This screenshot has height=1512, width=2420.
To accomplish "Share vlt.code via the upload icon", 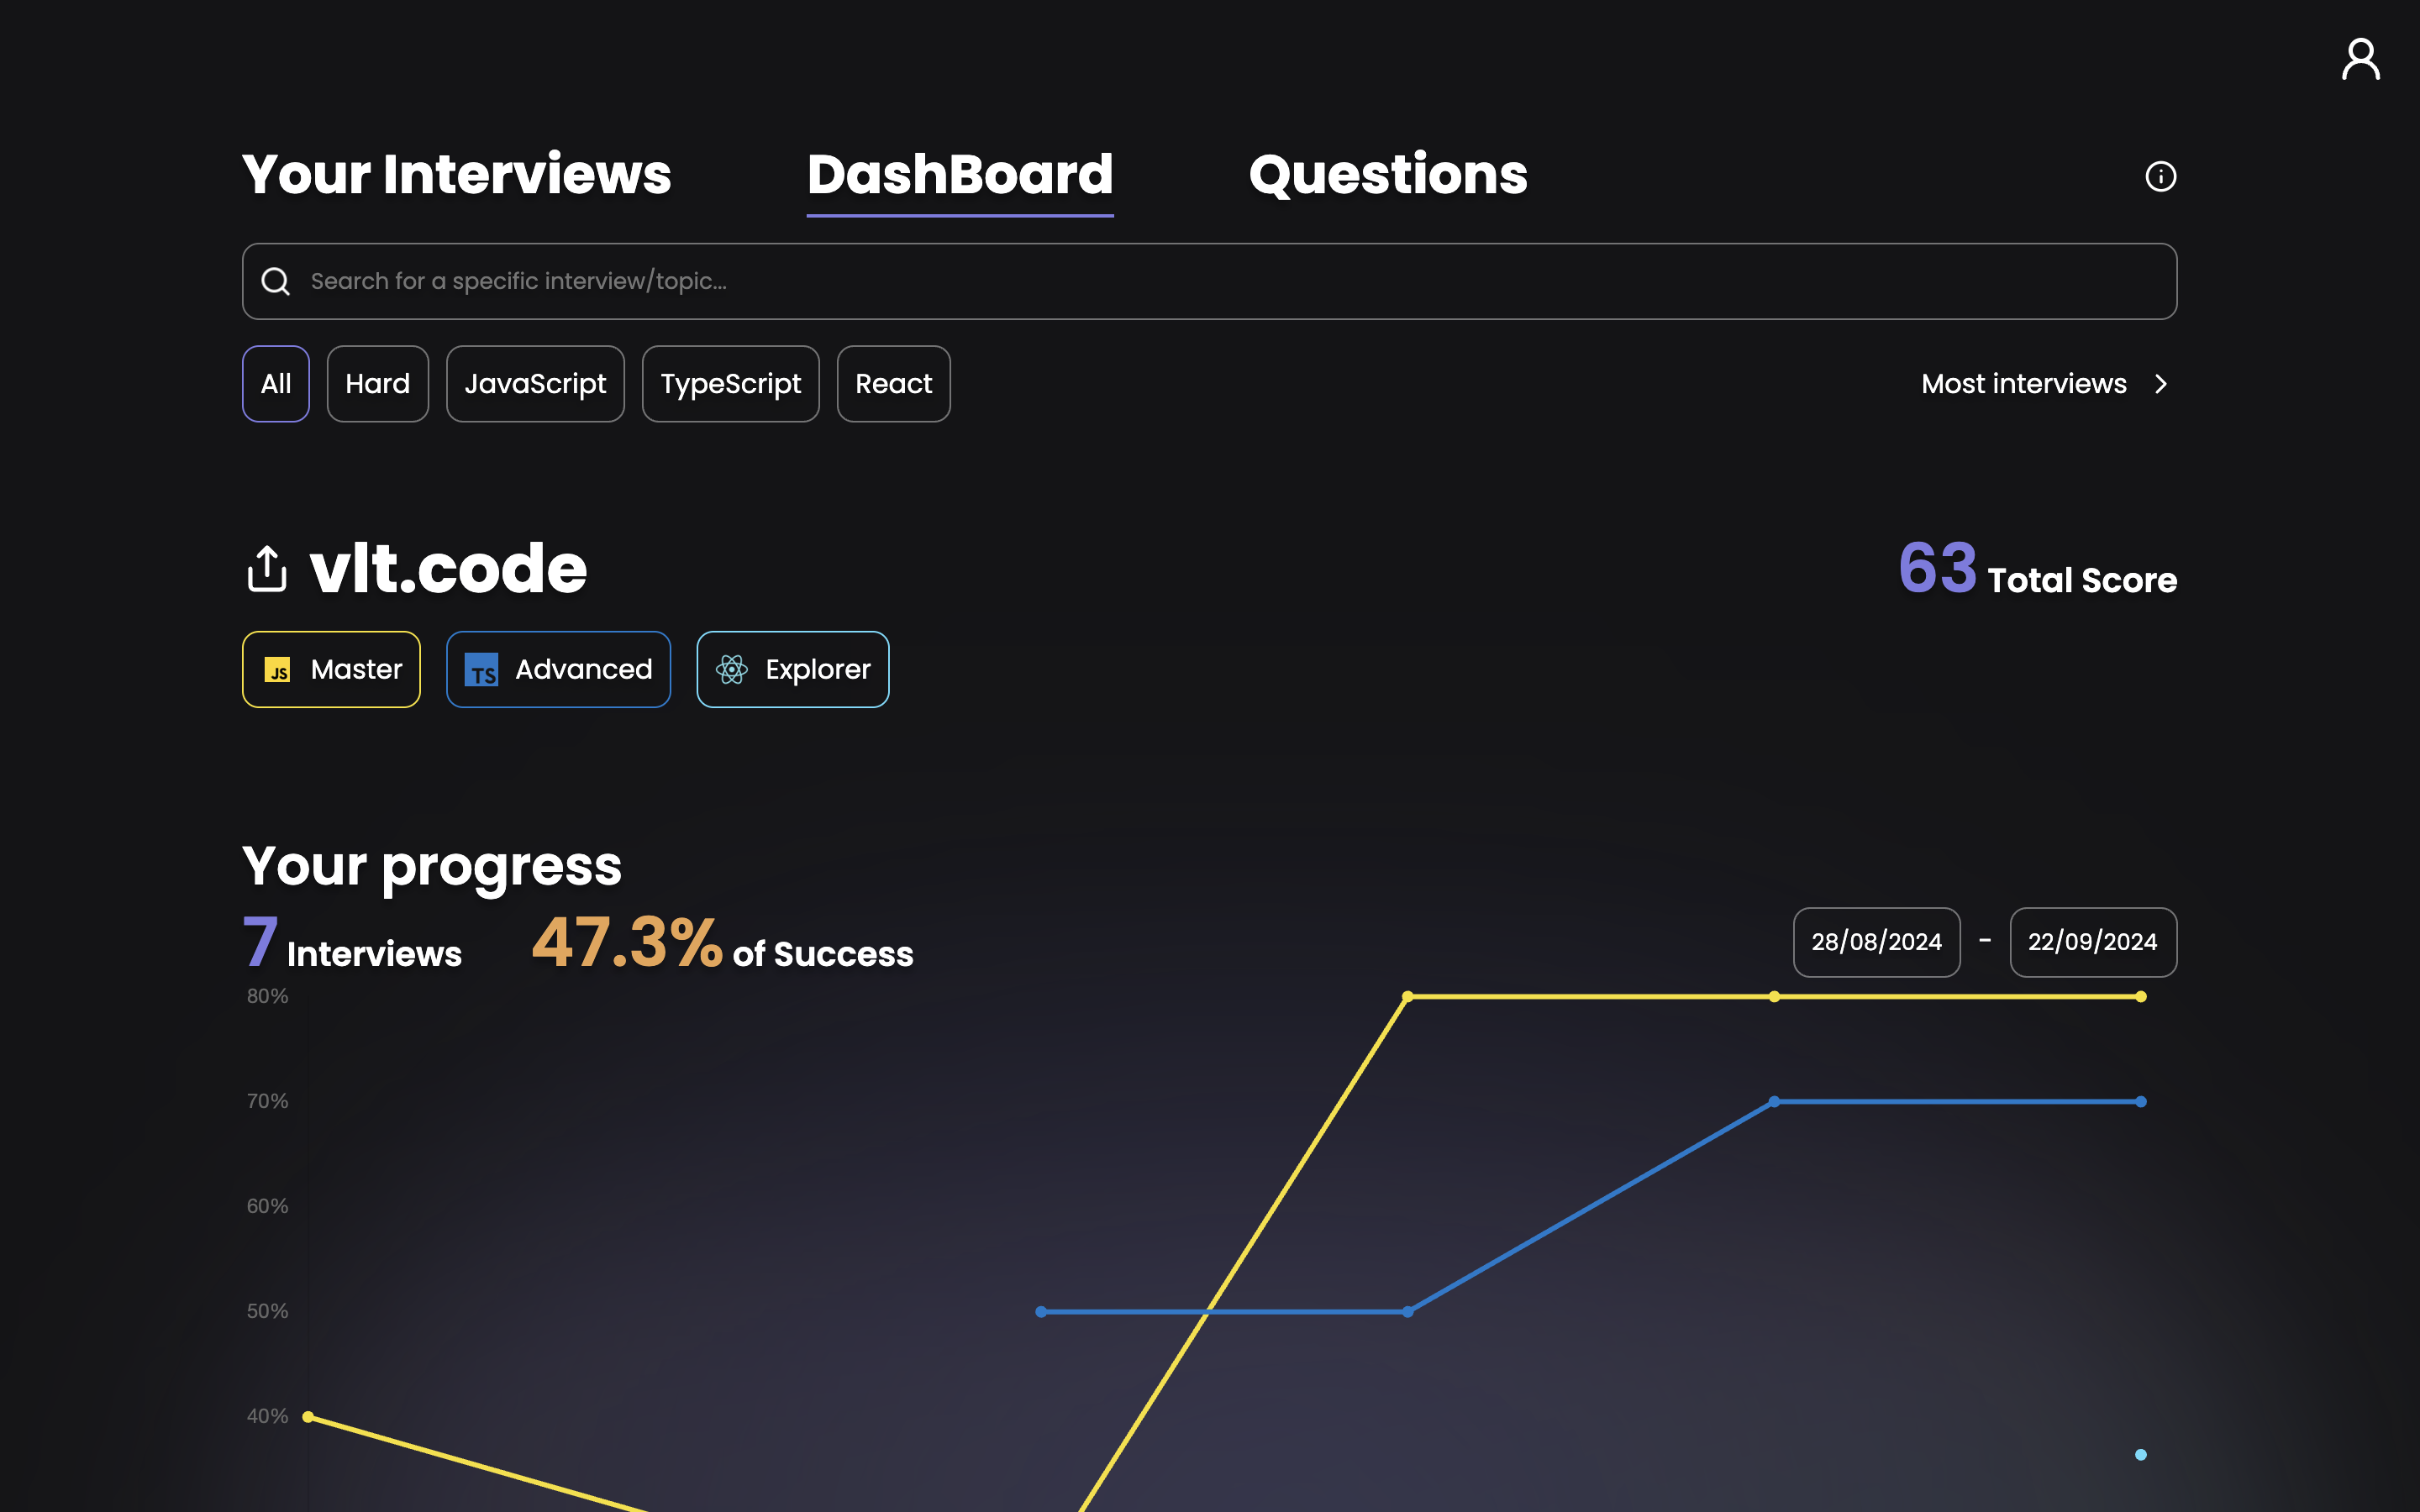I will point(266,568).
